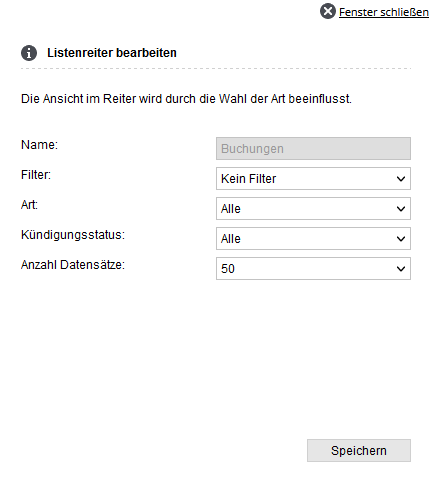The width and height of the screenshot is (435, 477).
Task: Open the Anzahl Datensätze dropdown showing 50
Action: coord(313,268)
